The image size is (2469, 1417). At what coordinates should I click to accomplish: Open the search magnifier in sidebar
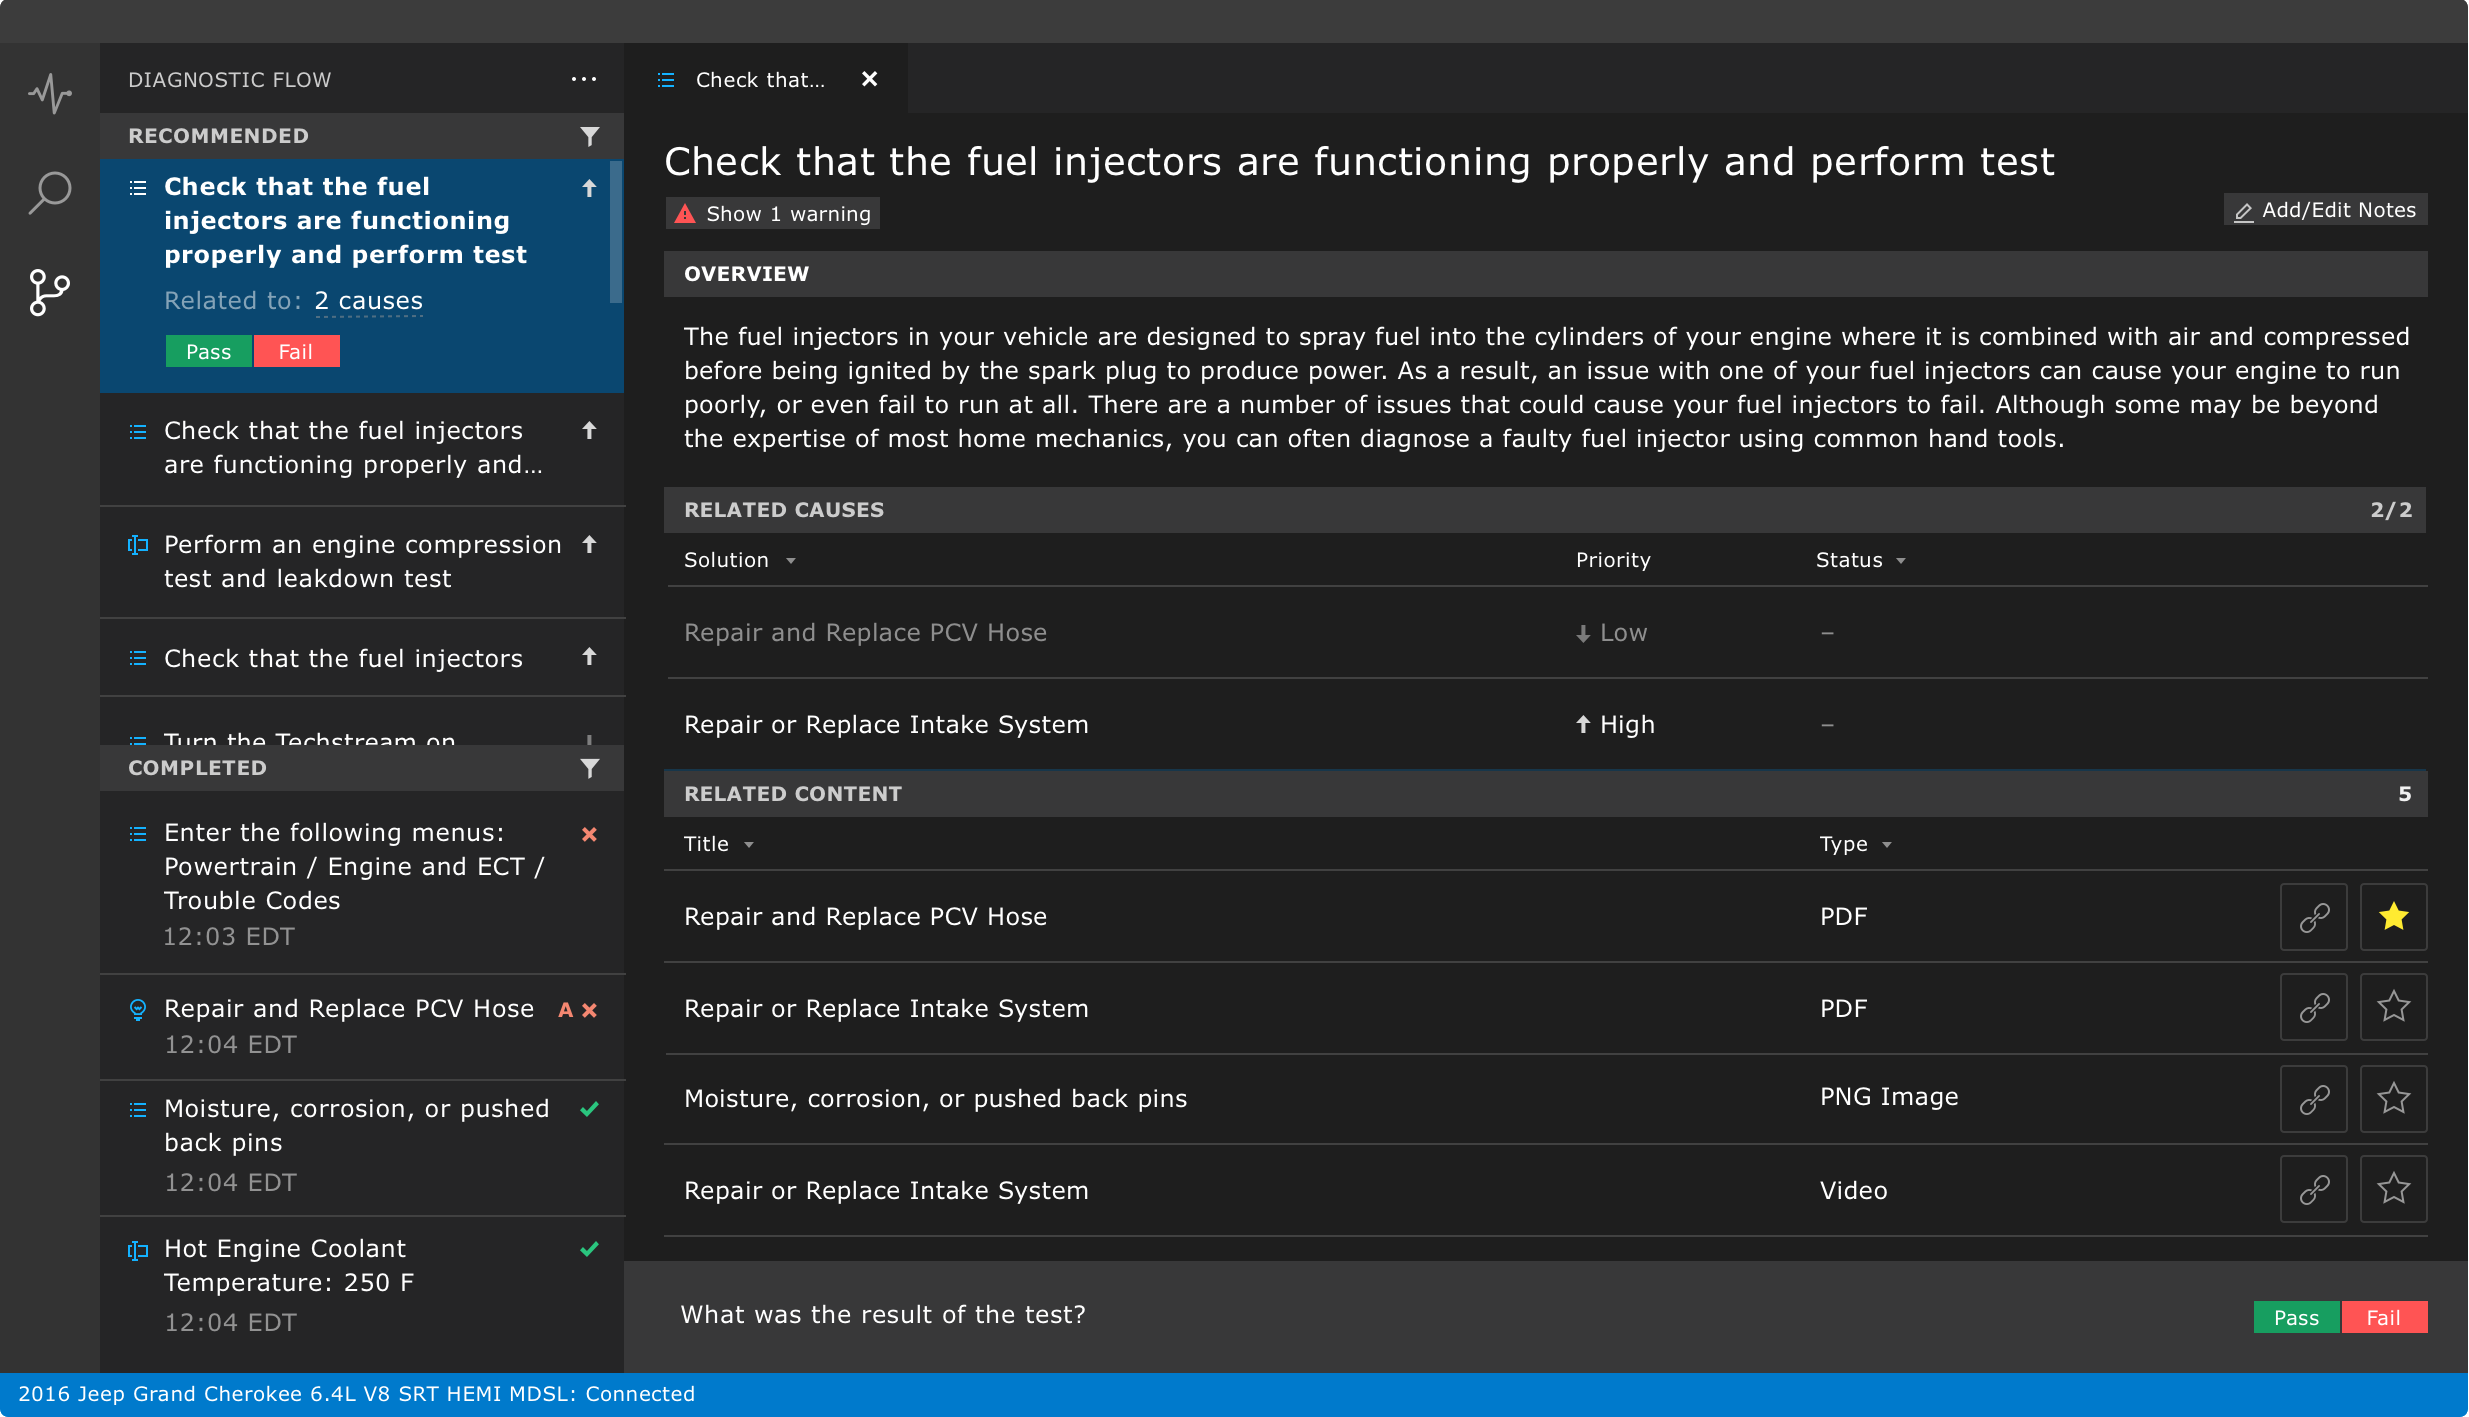[50, 193]
